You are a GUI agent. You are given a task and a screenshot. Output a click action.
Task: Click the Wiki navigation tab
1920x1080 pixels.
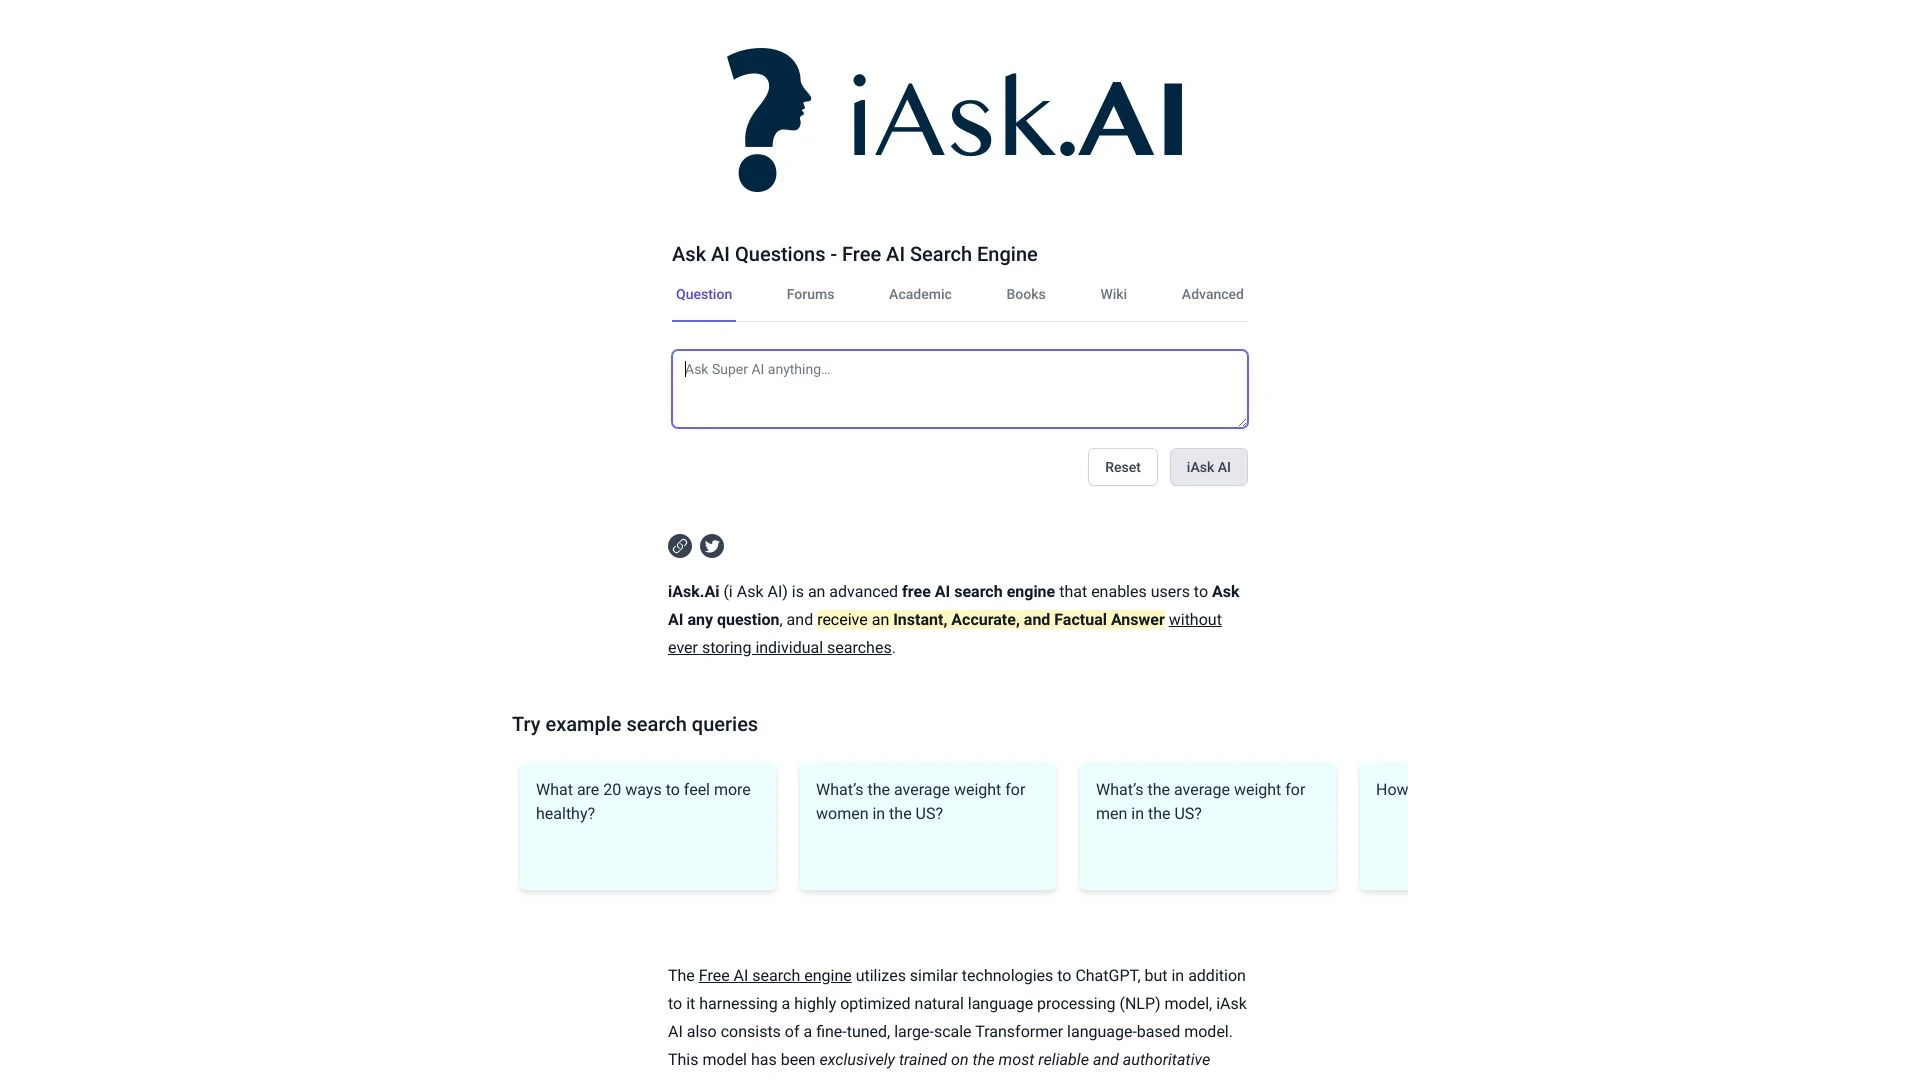[1113, 294]
